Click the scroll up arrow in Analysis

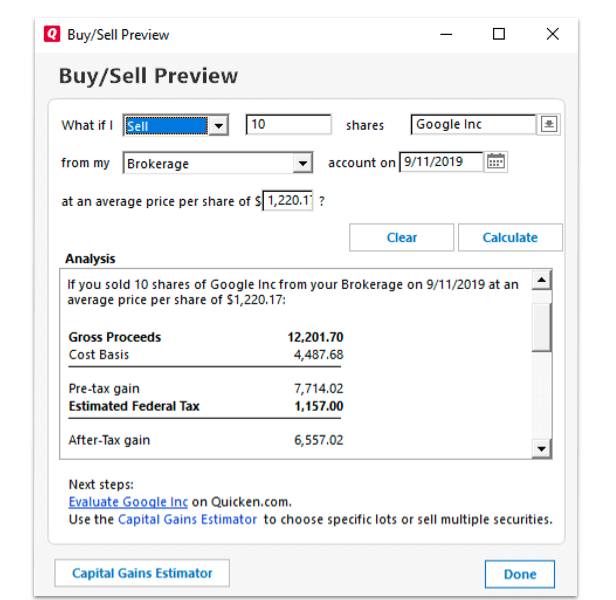[541, 281]
